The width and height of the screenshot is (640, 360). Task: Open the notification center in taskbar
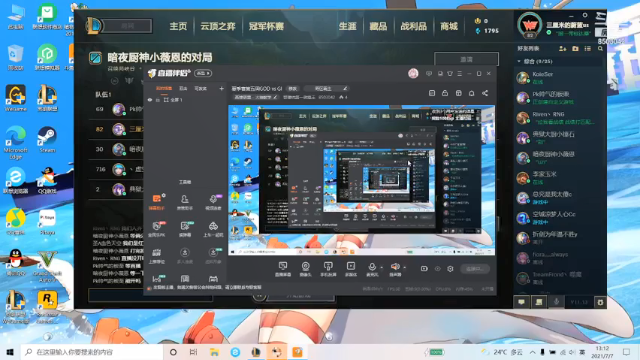click(627, 352)
